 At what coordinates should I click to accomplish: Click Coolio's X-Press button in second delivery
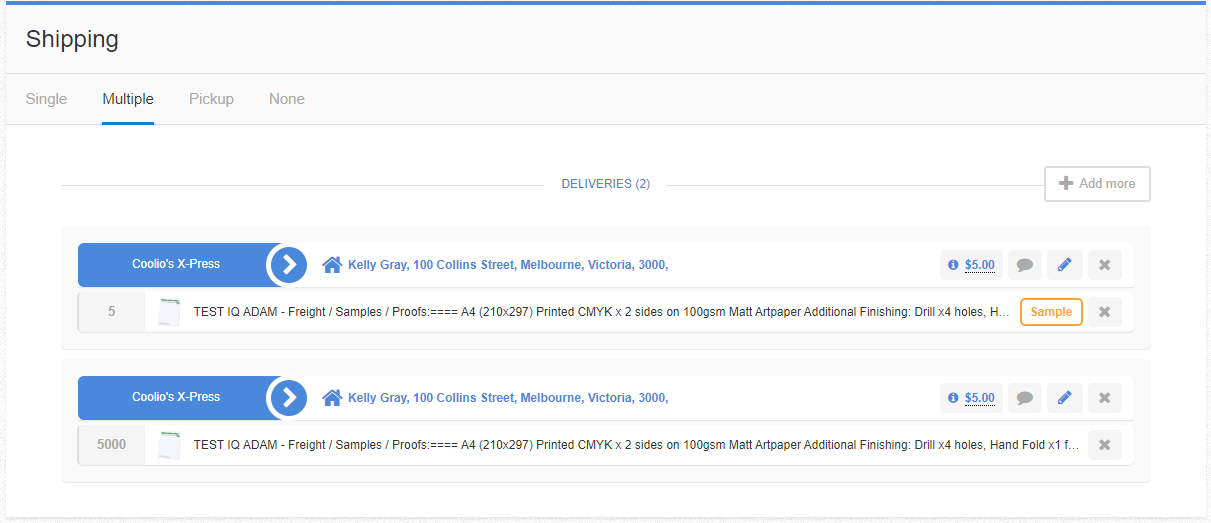176,398
